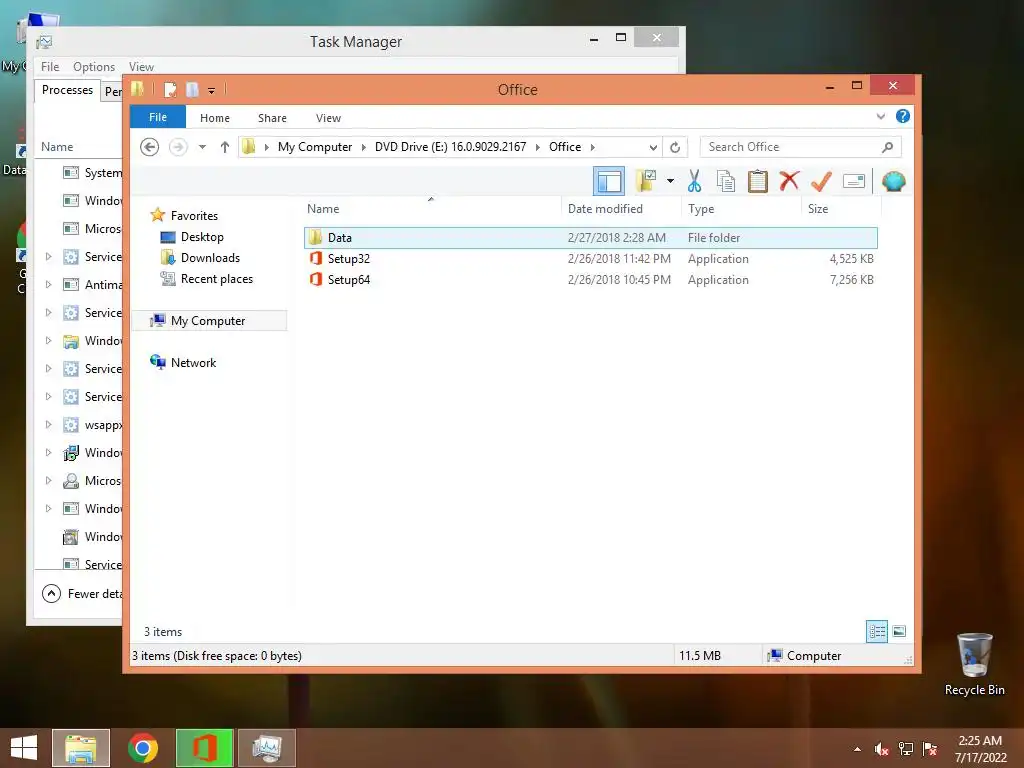Image resolution: width=1024 pixels, height=768 pixels.
Task: Open Desktop in navigation pane
Action: pos(202,237)
